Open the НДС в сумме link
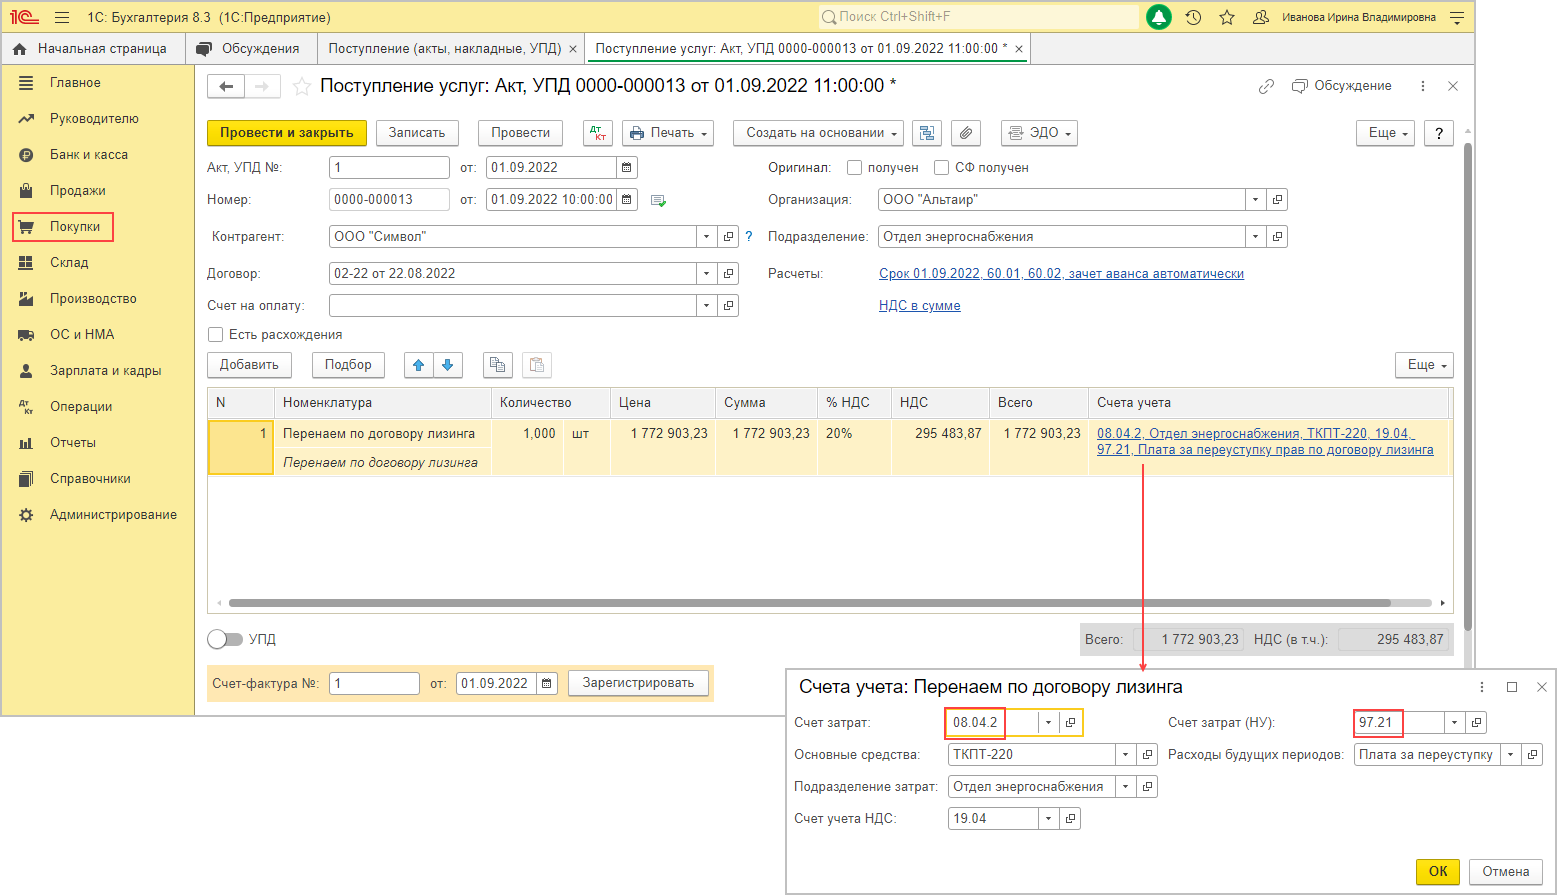 pyautogui.click(x=919, y=306)
